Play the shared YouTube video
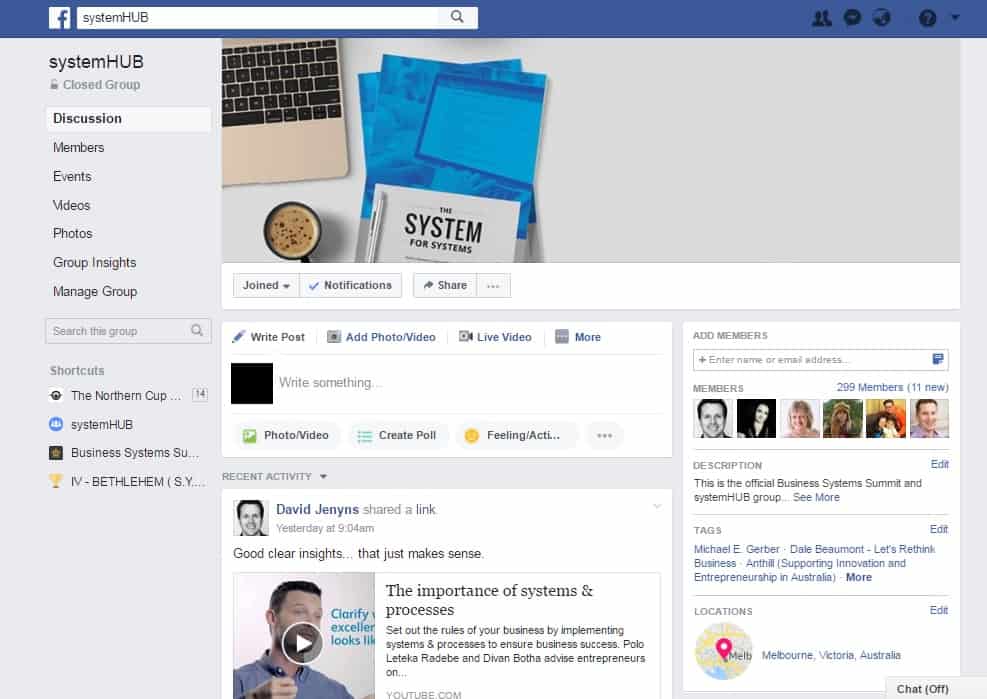Viewport: 987px width, 699px height. [302, 642]
